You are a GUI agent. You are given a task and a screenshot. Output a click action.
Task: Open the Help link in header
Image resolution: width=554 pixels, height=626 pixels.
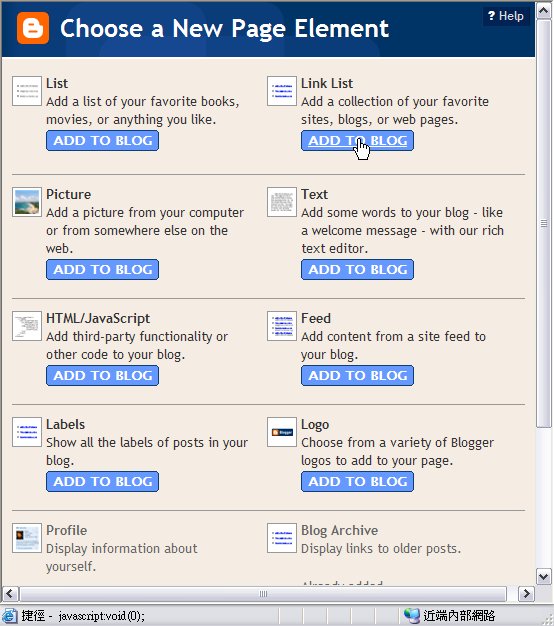click(506, 16)
